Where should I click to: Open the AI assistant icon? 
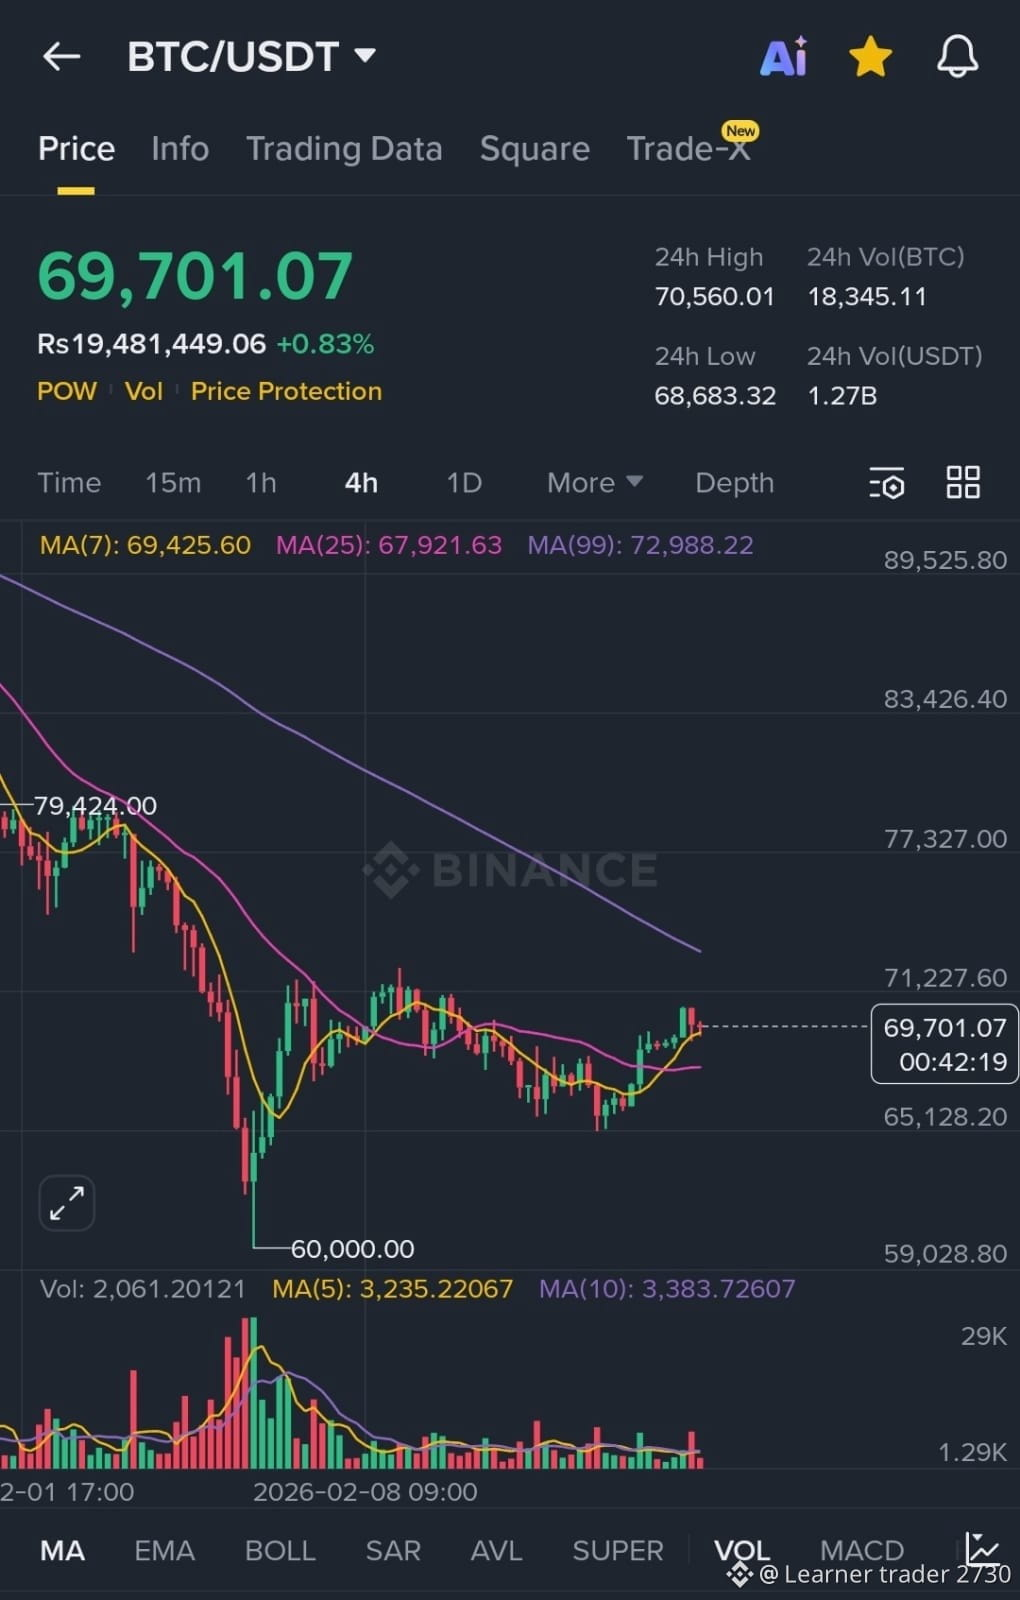(783, 57)
